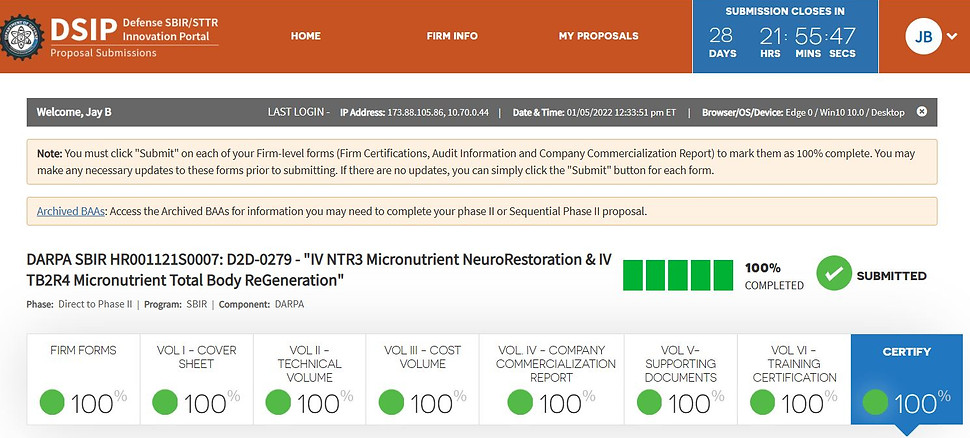Expand the user account dropdown chevron
Screen dimensions: 970x438
951,36
